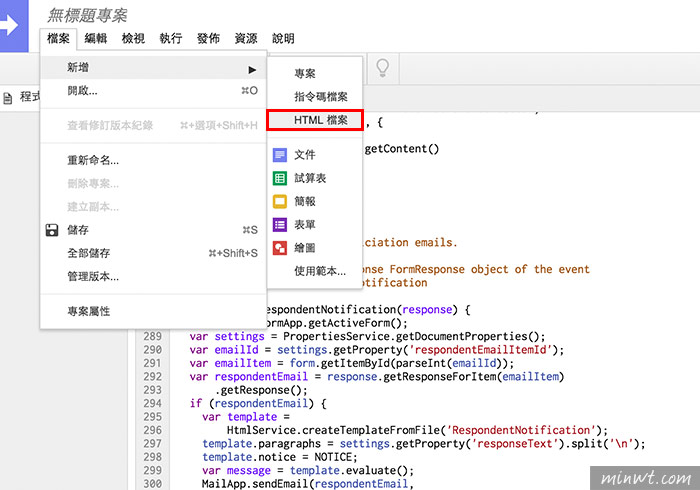Click line number 295 in gutter
The image size is (700, 490).
pyautogui.click(x=153, y=417)
